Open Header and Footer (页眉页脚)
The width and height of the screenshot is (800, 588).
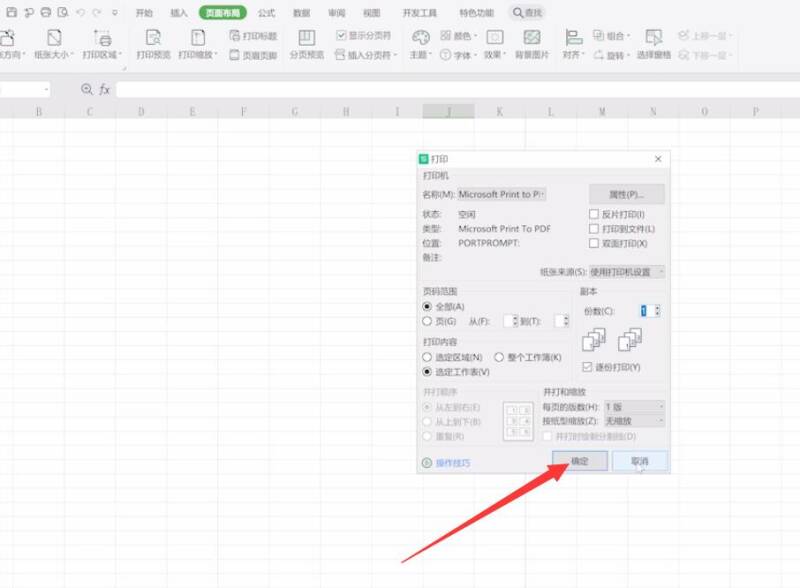pyautogui.click(x=253, y=55)
